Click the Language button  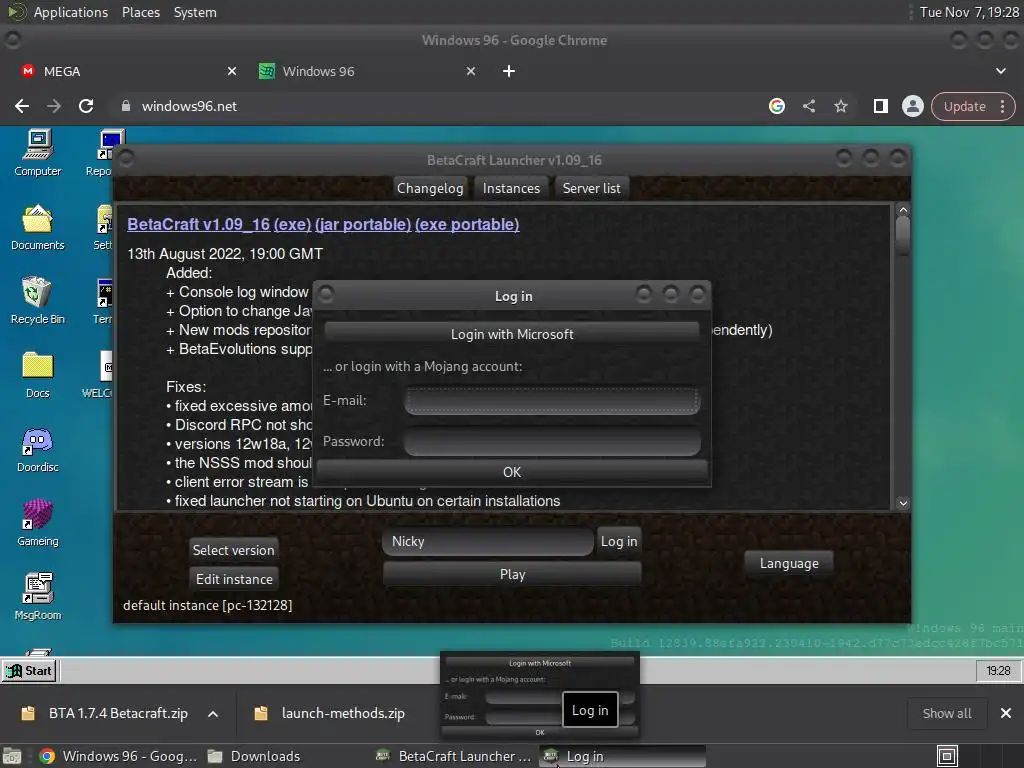click(x=789, y=563)
